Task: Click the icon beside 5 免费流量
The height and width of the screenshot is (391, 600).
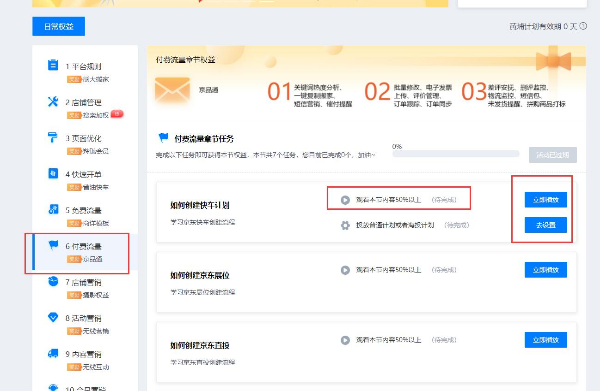Action: (x=53, y=209)
